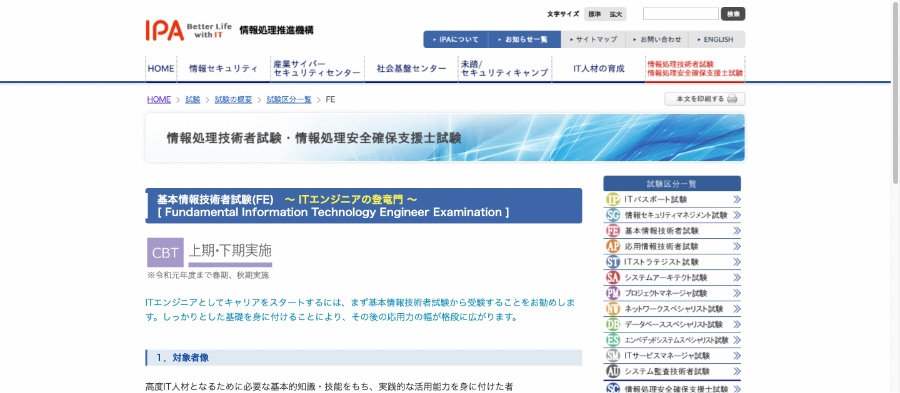900x393 pixels.
Task: Click printer icon on 本文を印刷する button
Action: 732,99
